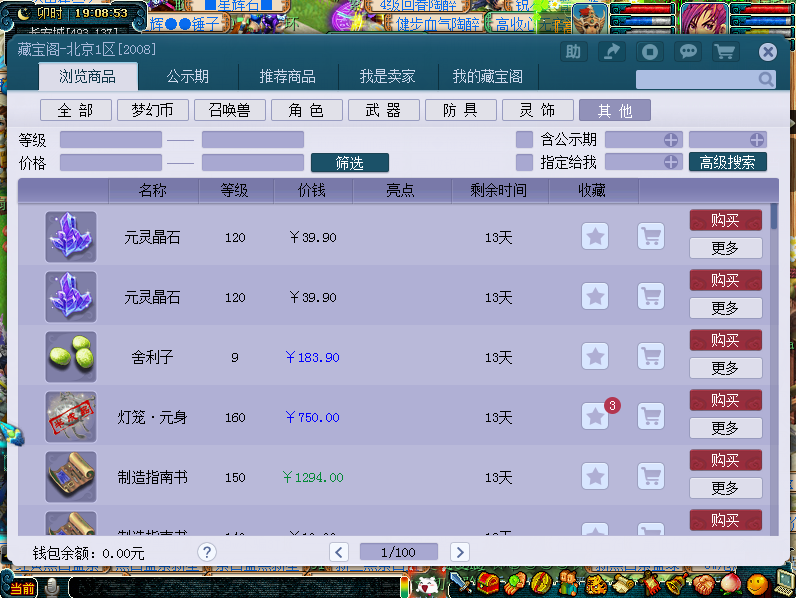Image resolution: width=796 pixels, height=598 pixels.
Task: Add 灯笼·元身 to cart
Action: coord(651,417)
